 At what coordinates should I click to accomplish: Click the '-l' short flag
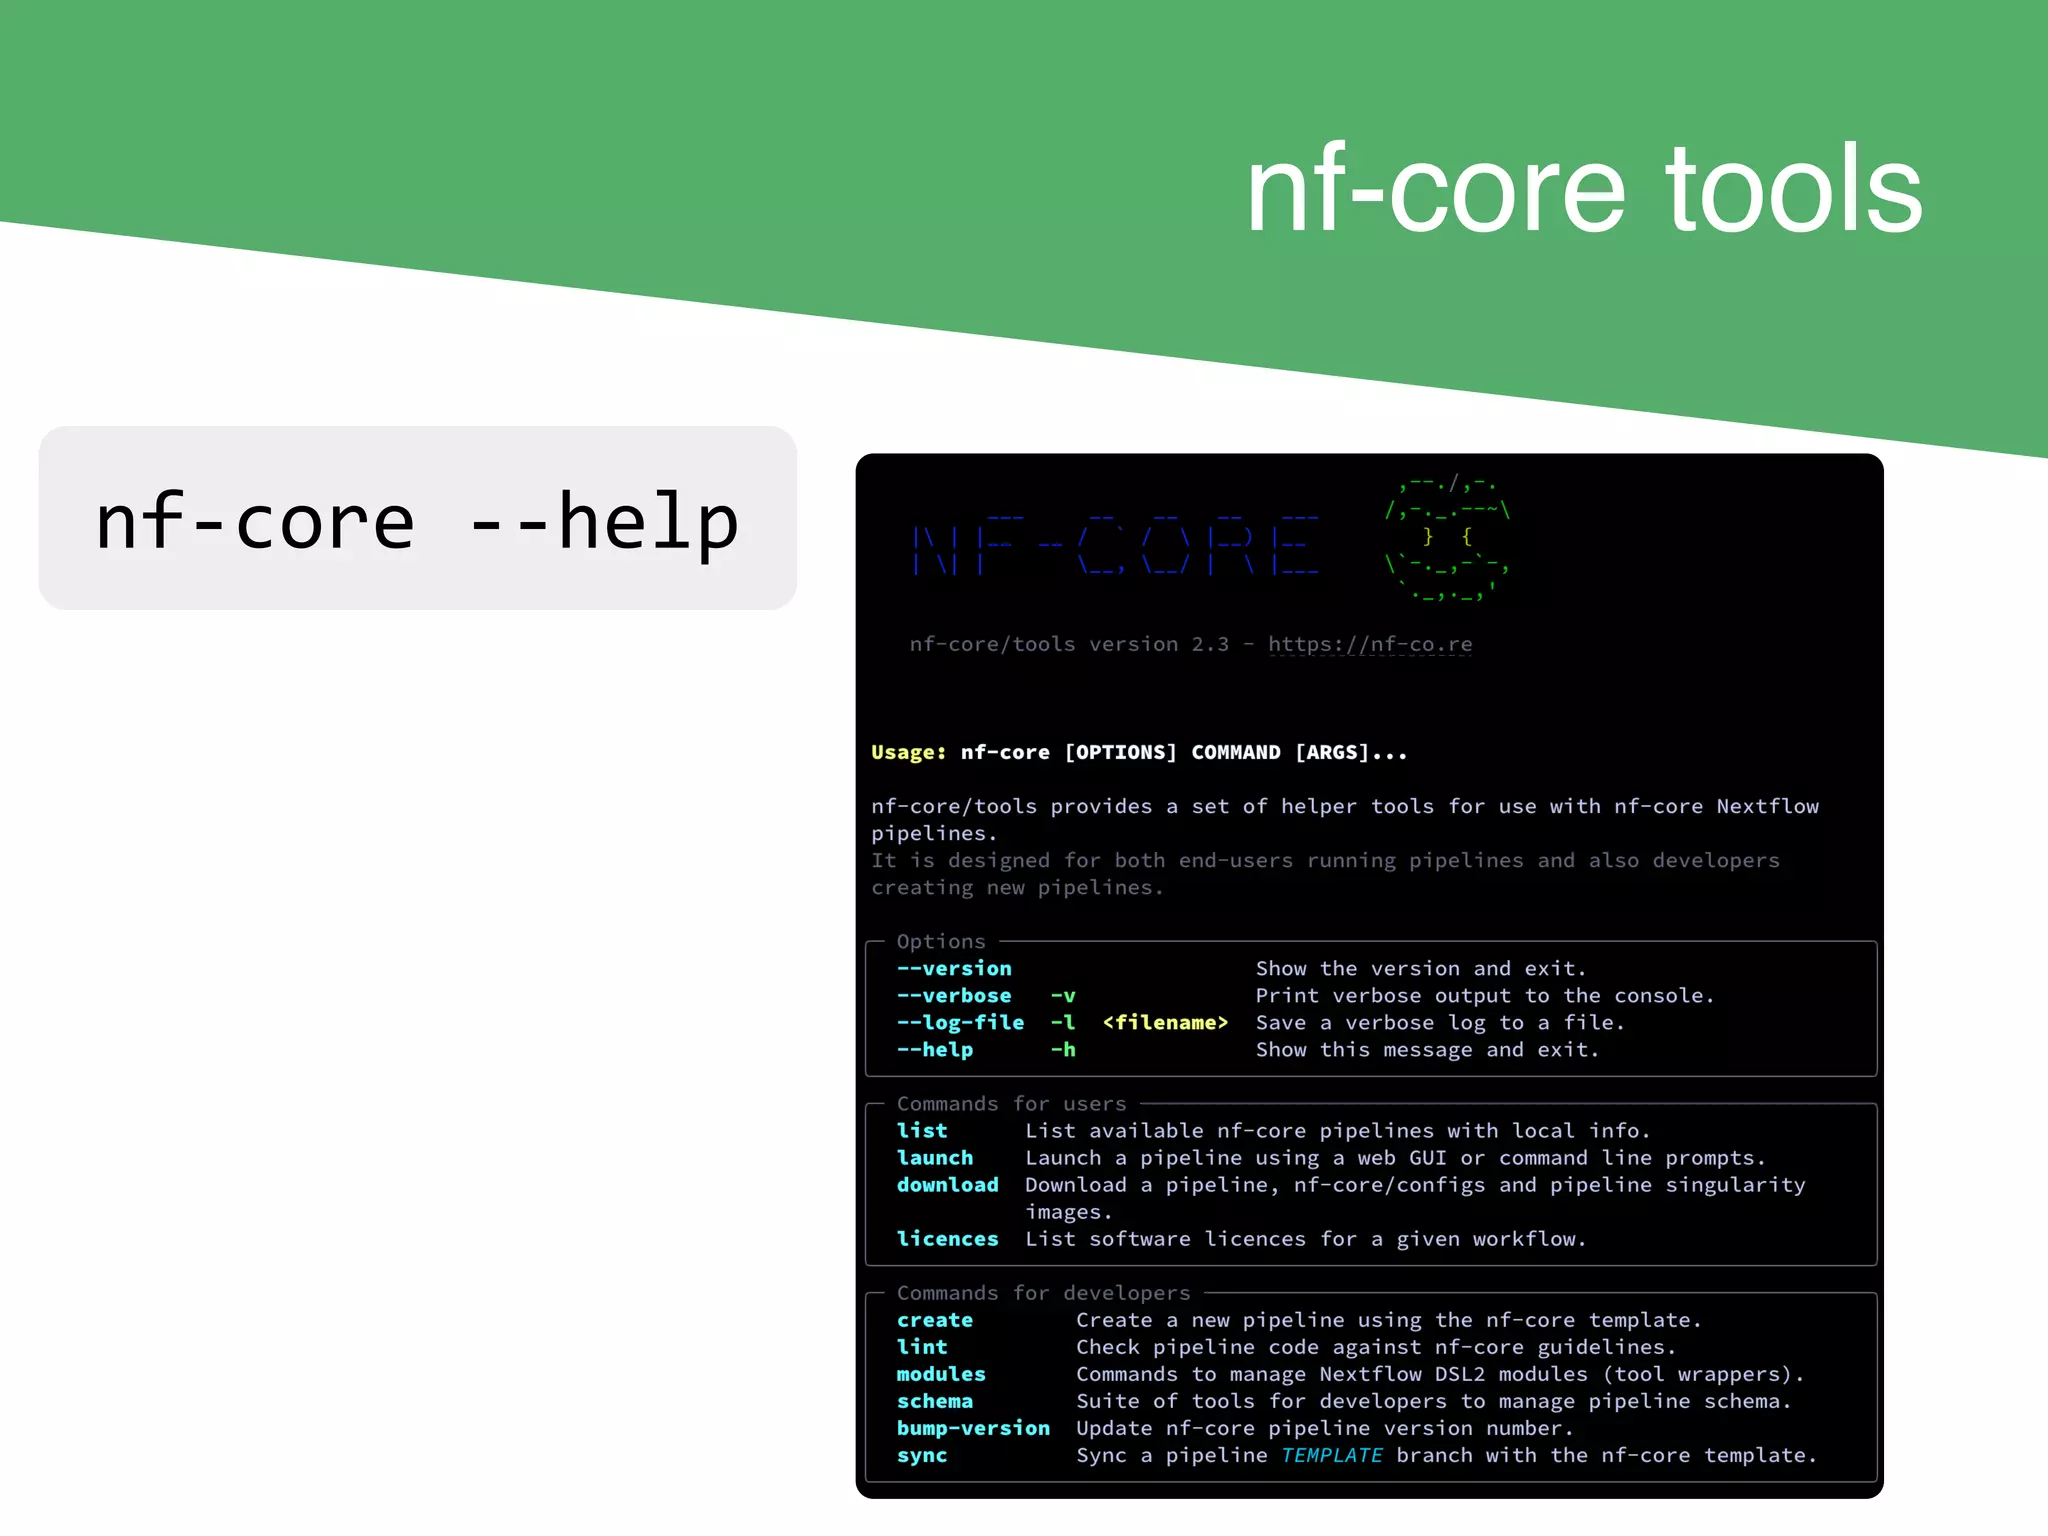[x=1063, y=1022]
